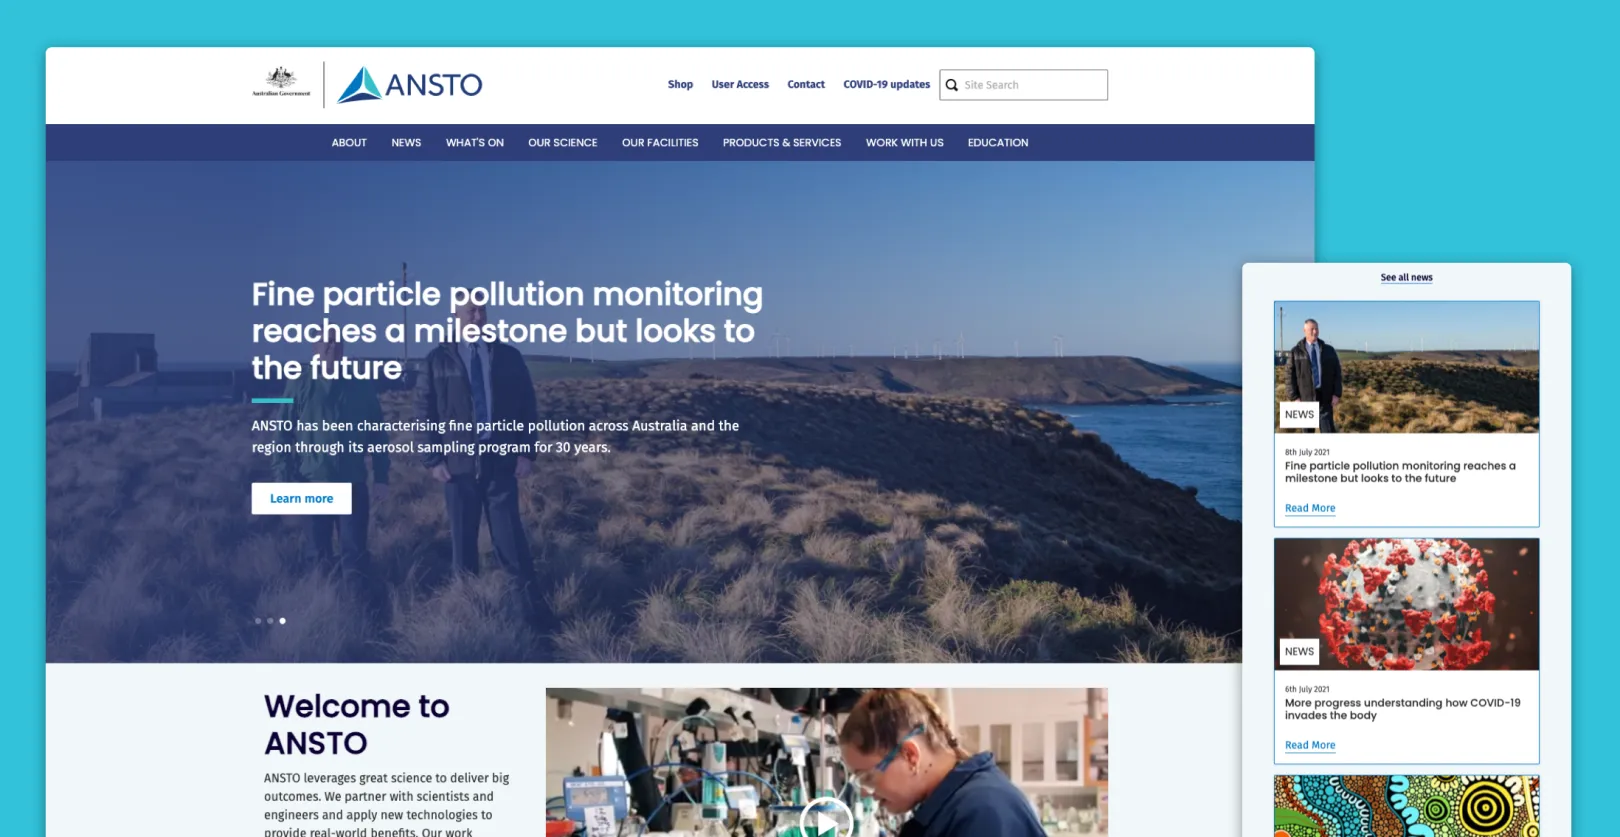Select the first carousel dot

pyautogui.click(x=258, y=621)
